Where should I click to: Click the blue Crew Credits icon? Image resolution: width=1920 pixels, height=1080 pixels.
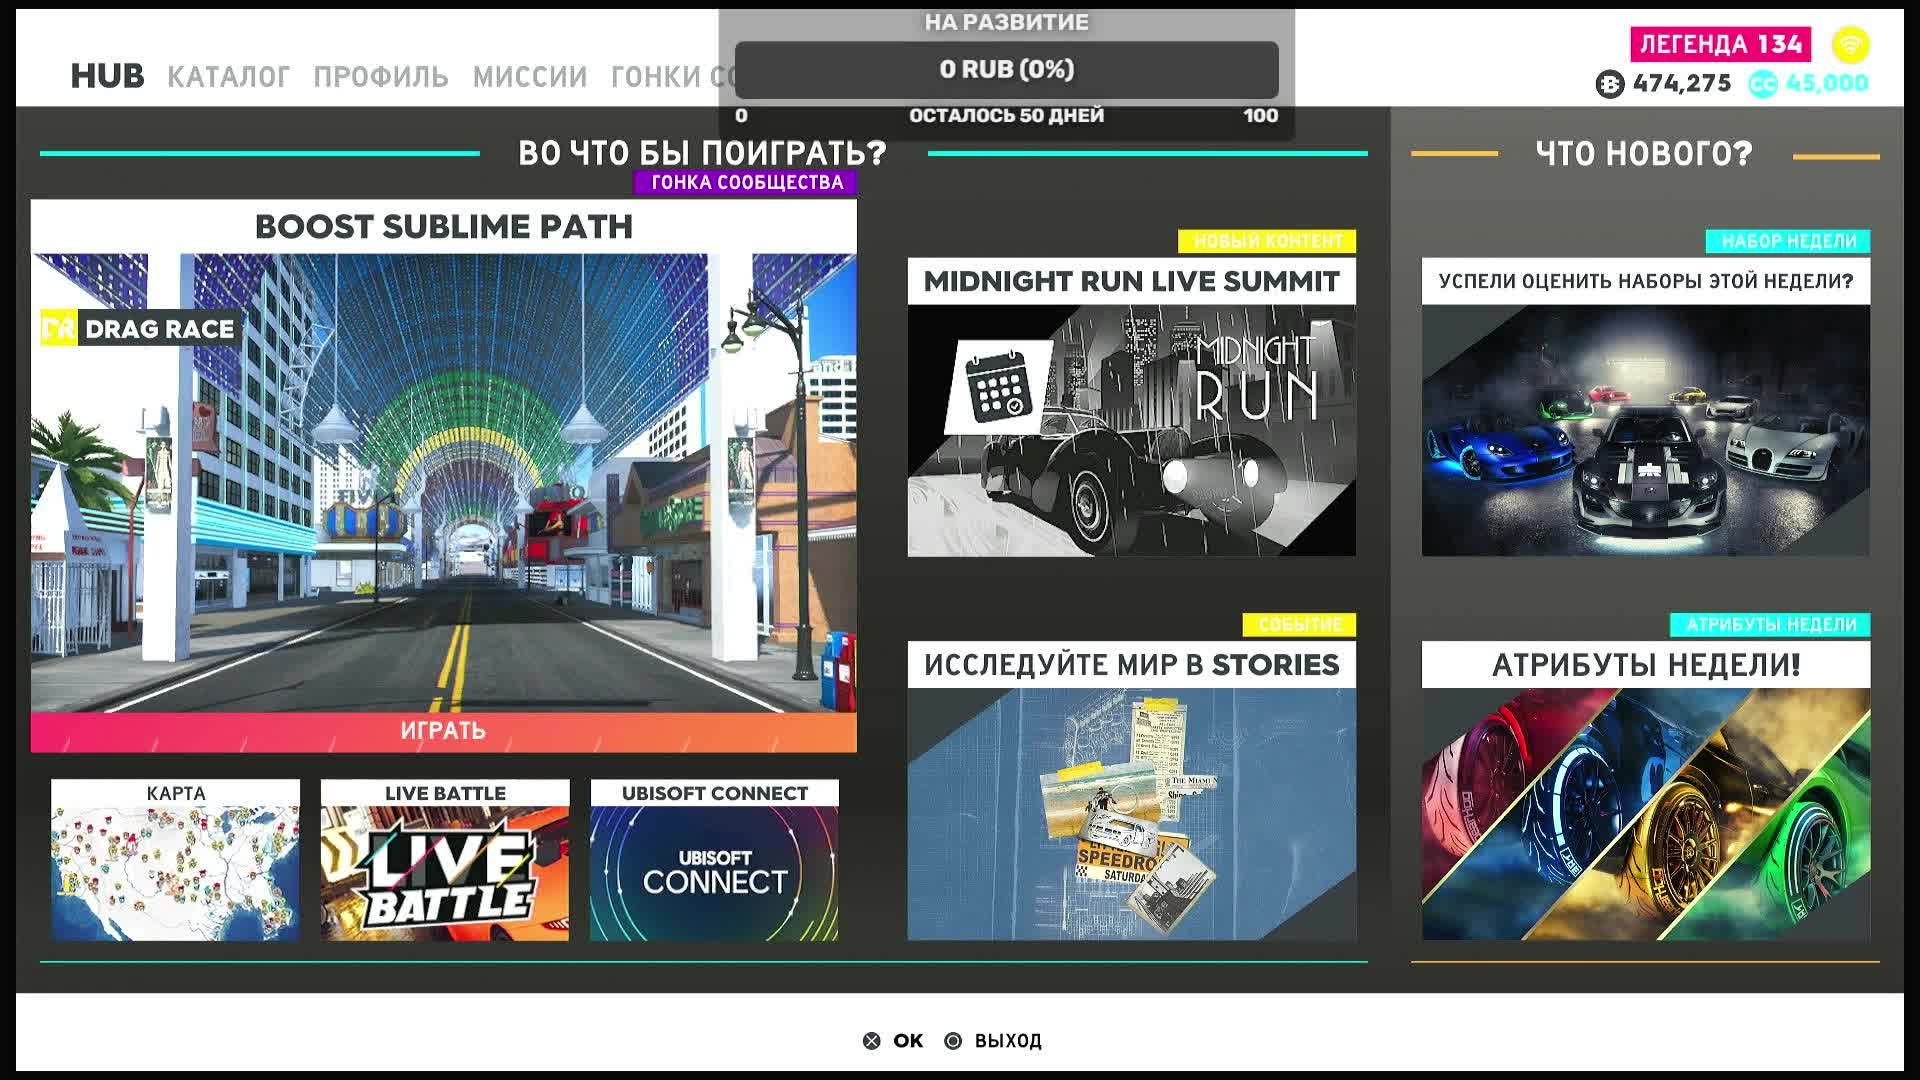[x=1762, y=84]
